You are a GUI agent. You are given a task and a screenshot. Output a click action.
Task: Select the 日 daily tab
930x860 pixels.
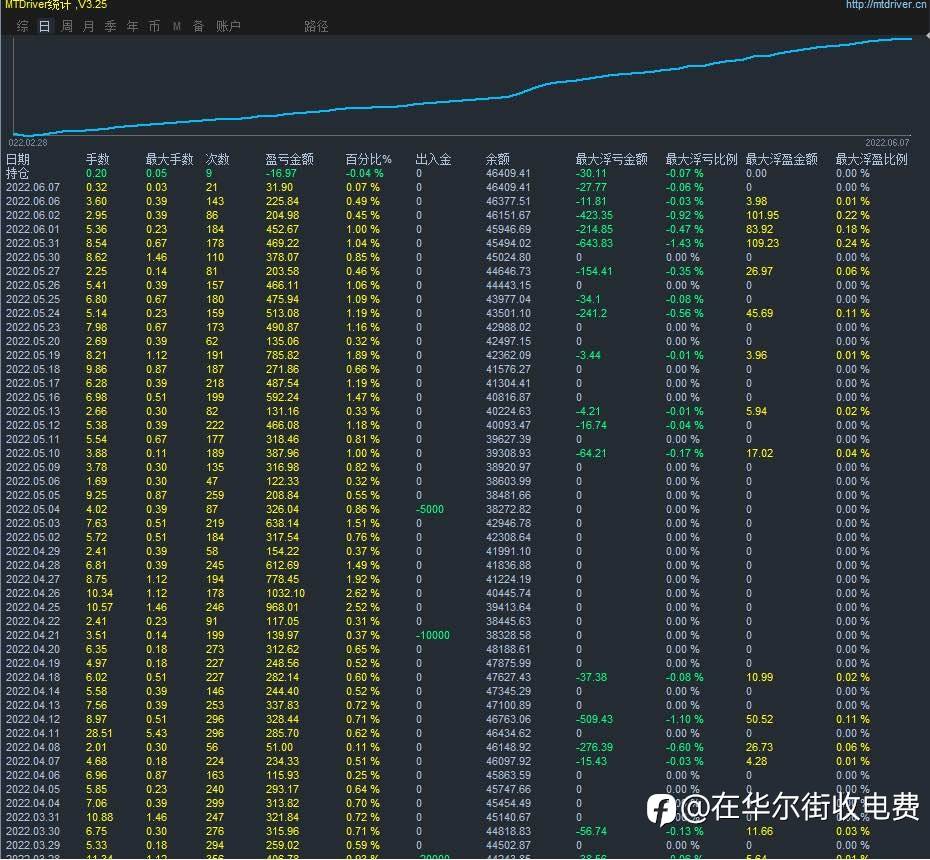(x=44, y=26)
